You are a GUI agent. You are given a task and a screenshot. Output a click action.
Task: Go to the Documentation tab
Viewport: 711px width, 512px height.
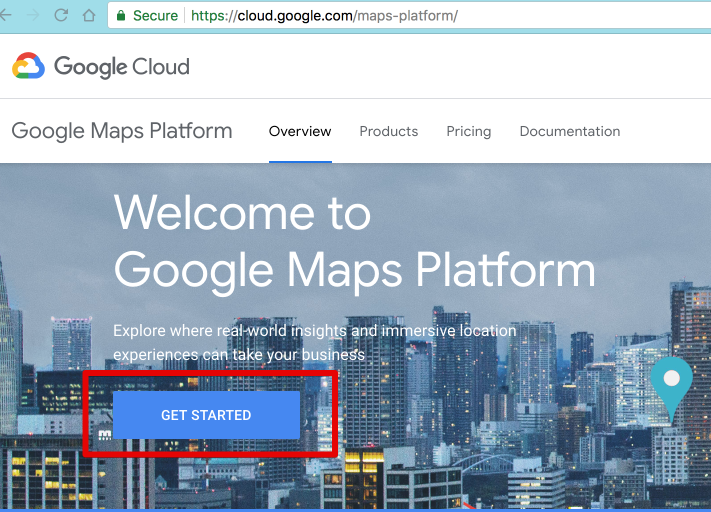[570, 131]
